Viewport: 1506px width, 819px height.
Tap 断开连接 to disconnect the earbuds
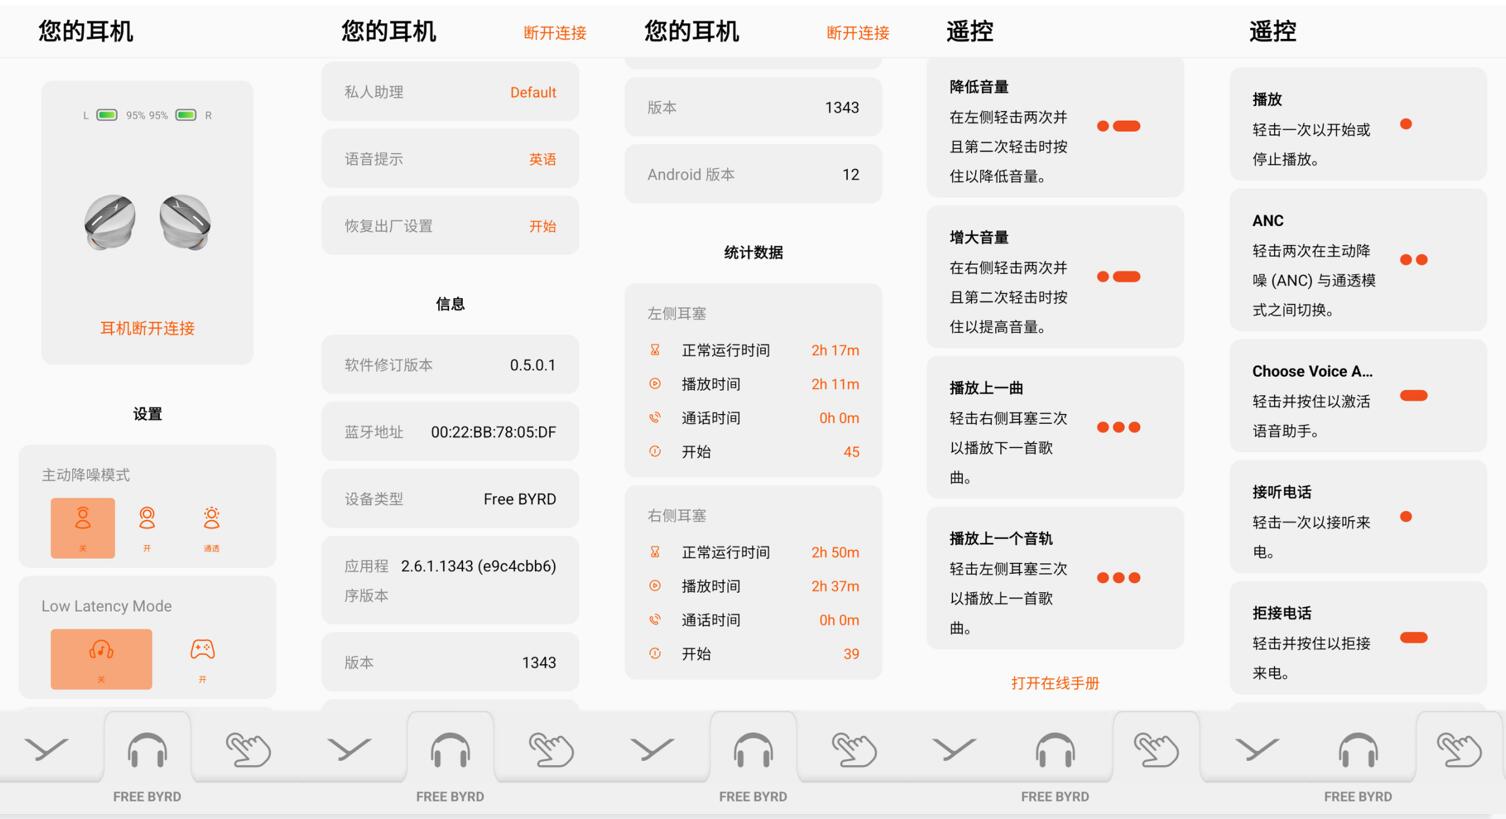(554, 31)
